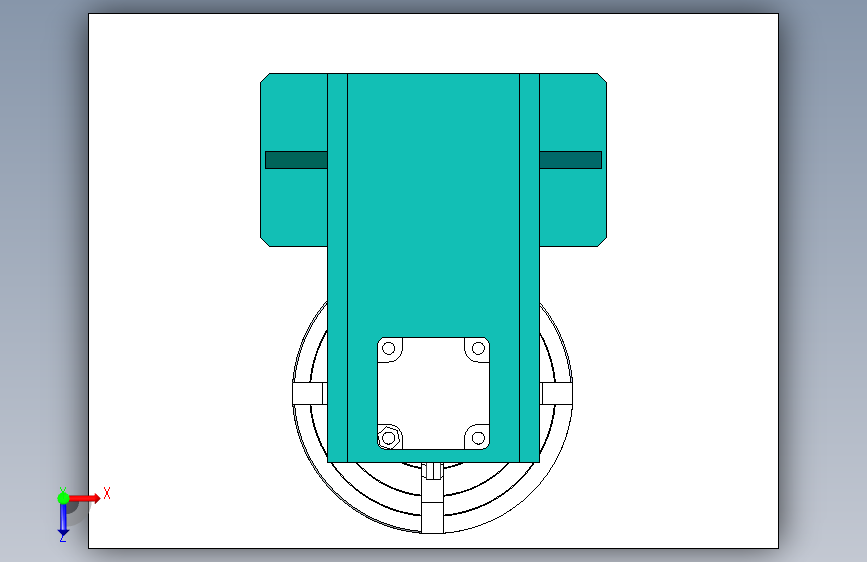The height and width of the screenshot is (562, 867).
Task: Select top-left bolt hole on white flange
Action: coord(389,348)
